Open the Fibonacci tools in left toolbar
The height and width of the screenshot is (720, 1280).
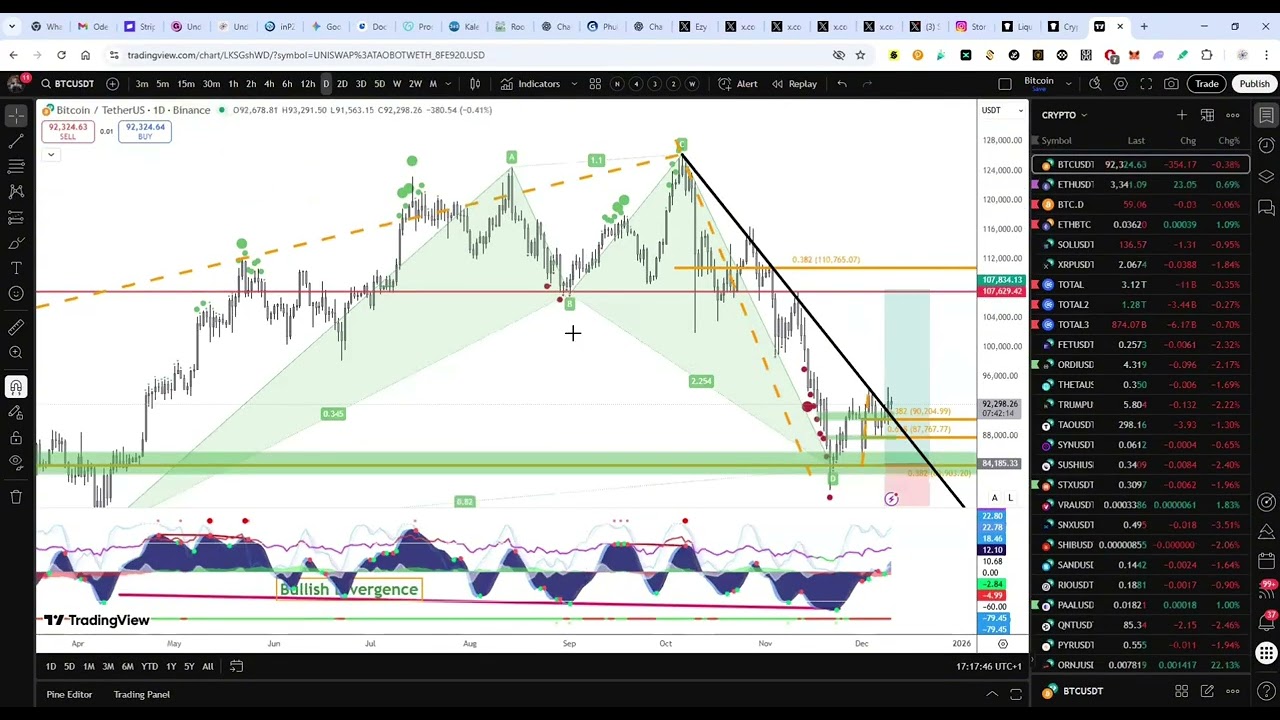16,167
